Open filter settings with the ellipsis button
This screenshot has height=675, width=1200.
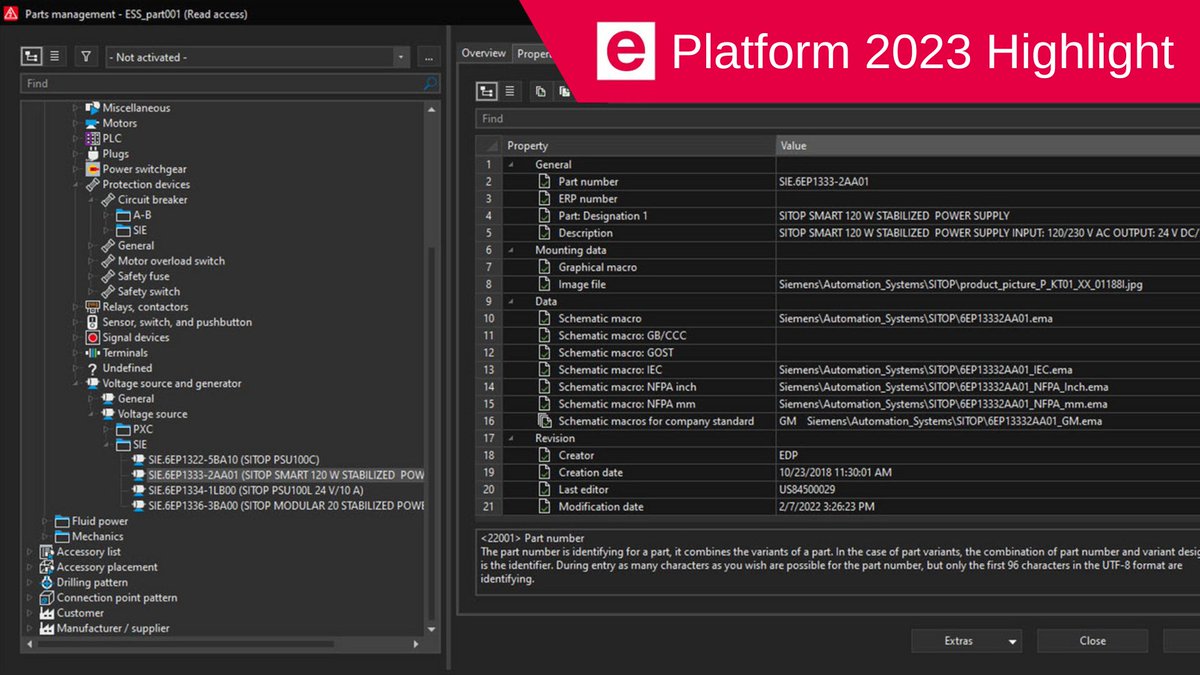(428, 57)
